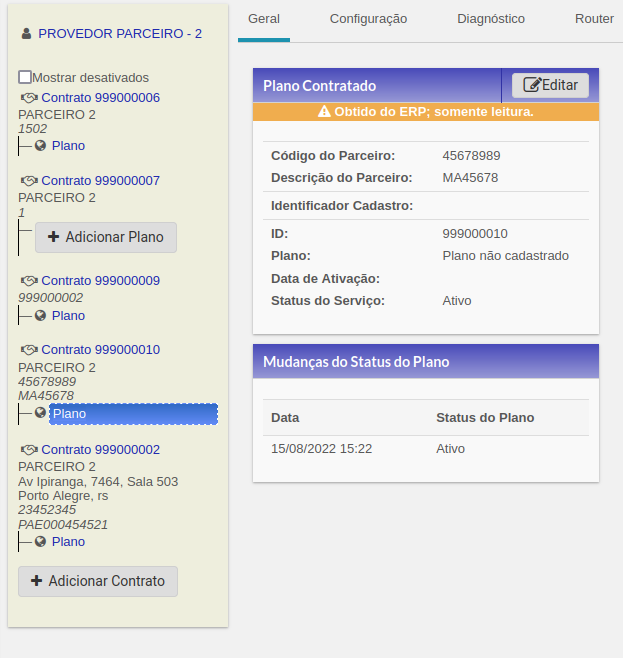
Task: Click the Editar button
Action: pyautogui.click(x=550, y=85)
